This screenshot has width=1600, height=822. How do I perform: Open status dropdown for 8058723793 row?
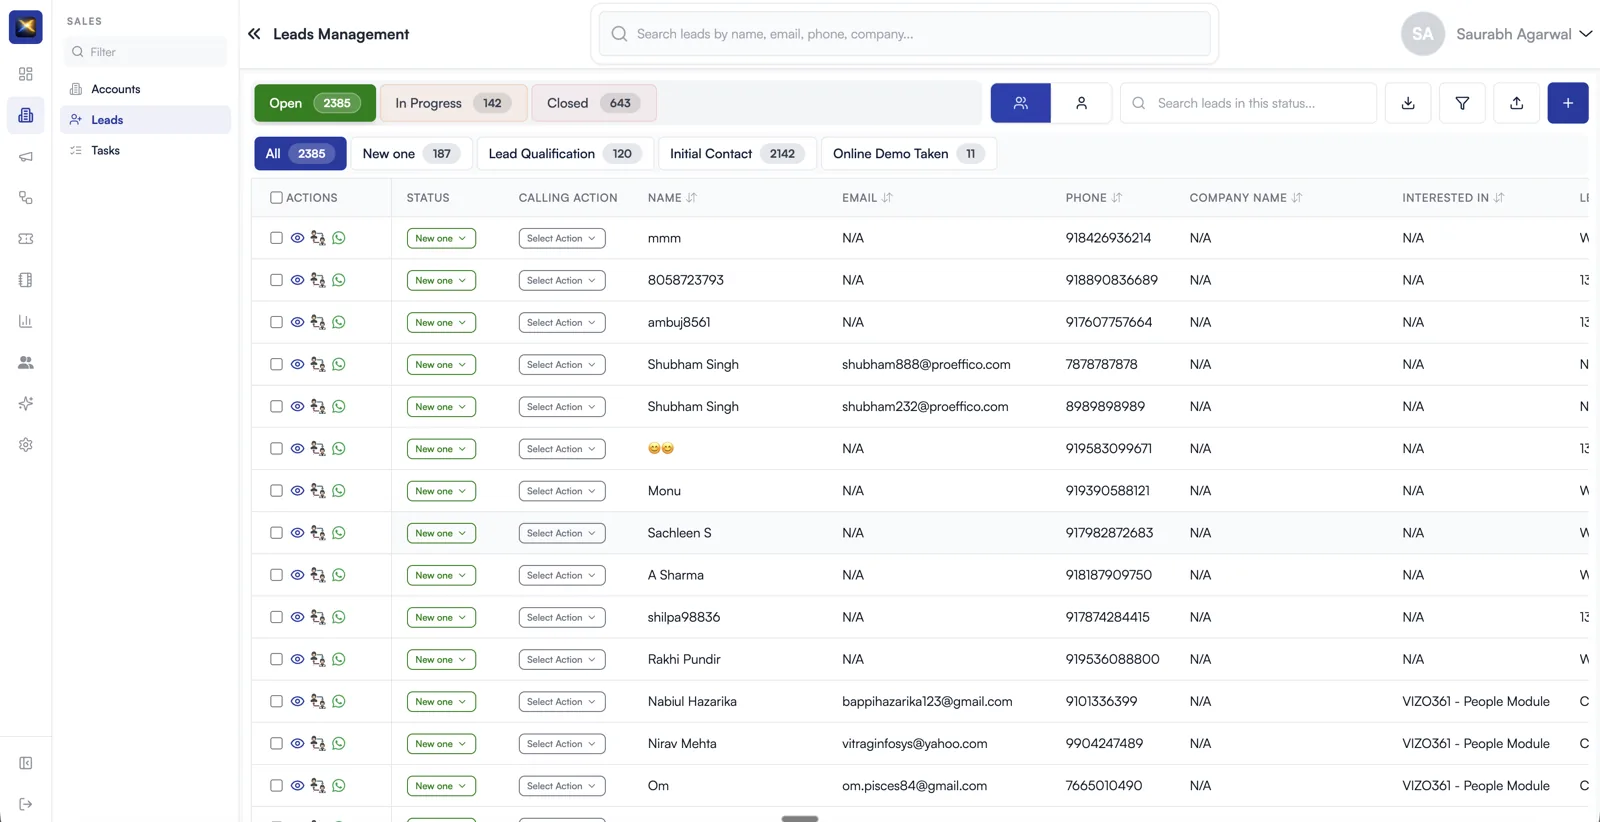pos(441,280)
